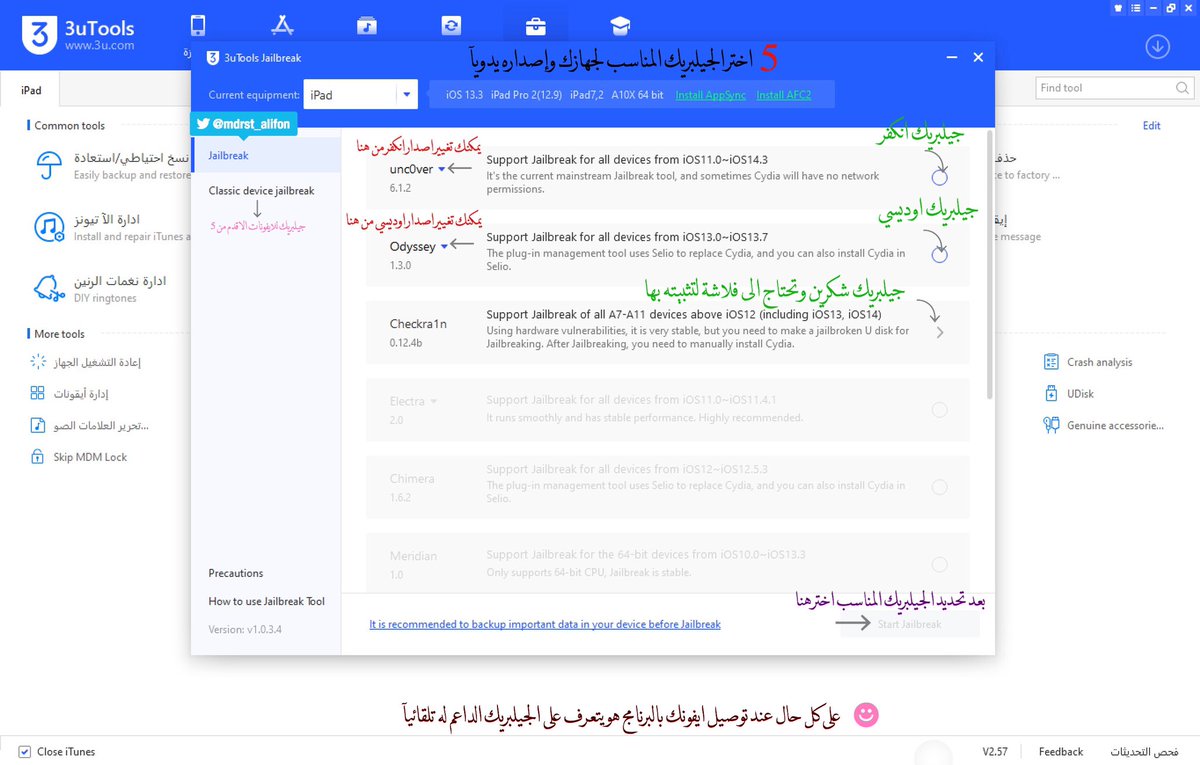Click the iPad Pro 2(12.9) device info text
Viewport: 1200px width, 765px height.
click(x=526, y=95)
